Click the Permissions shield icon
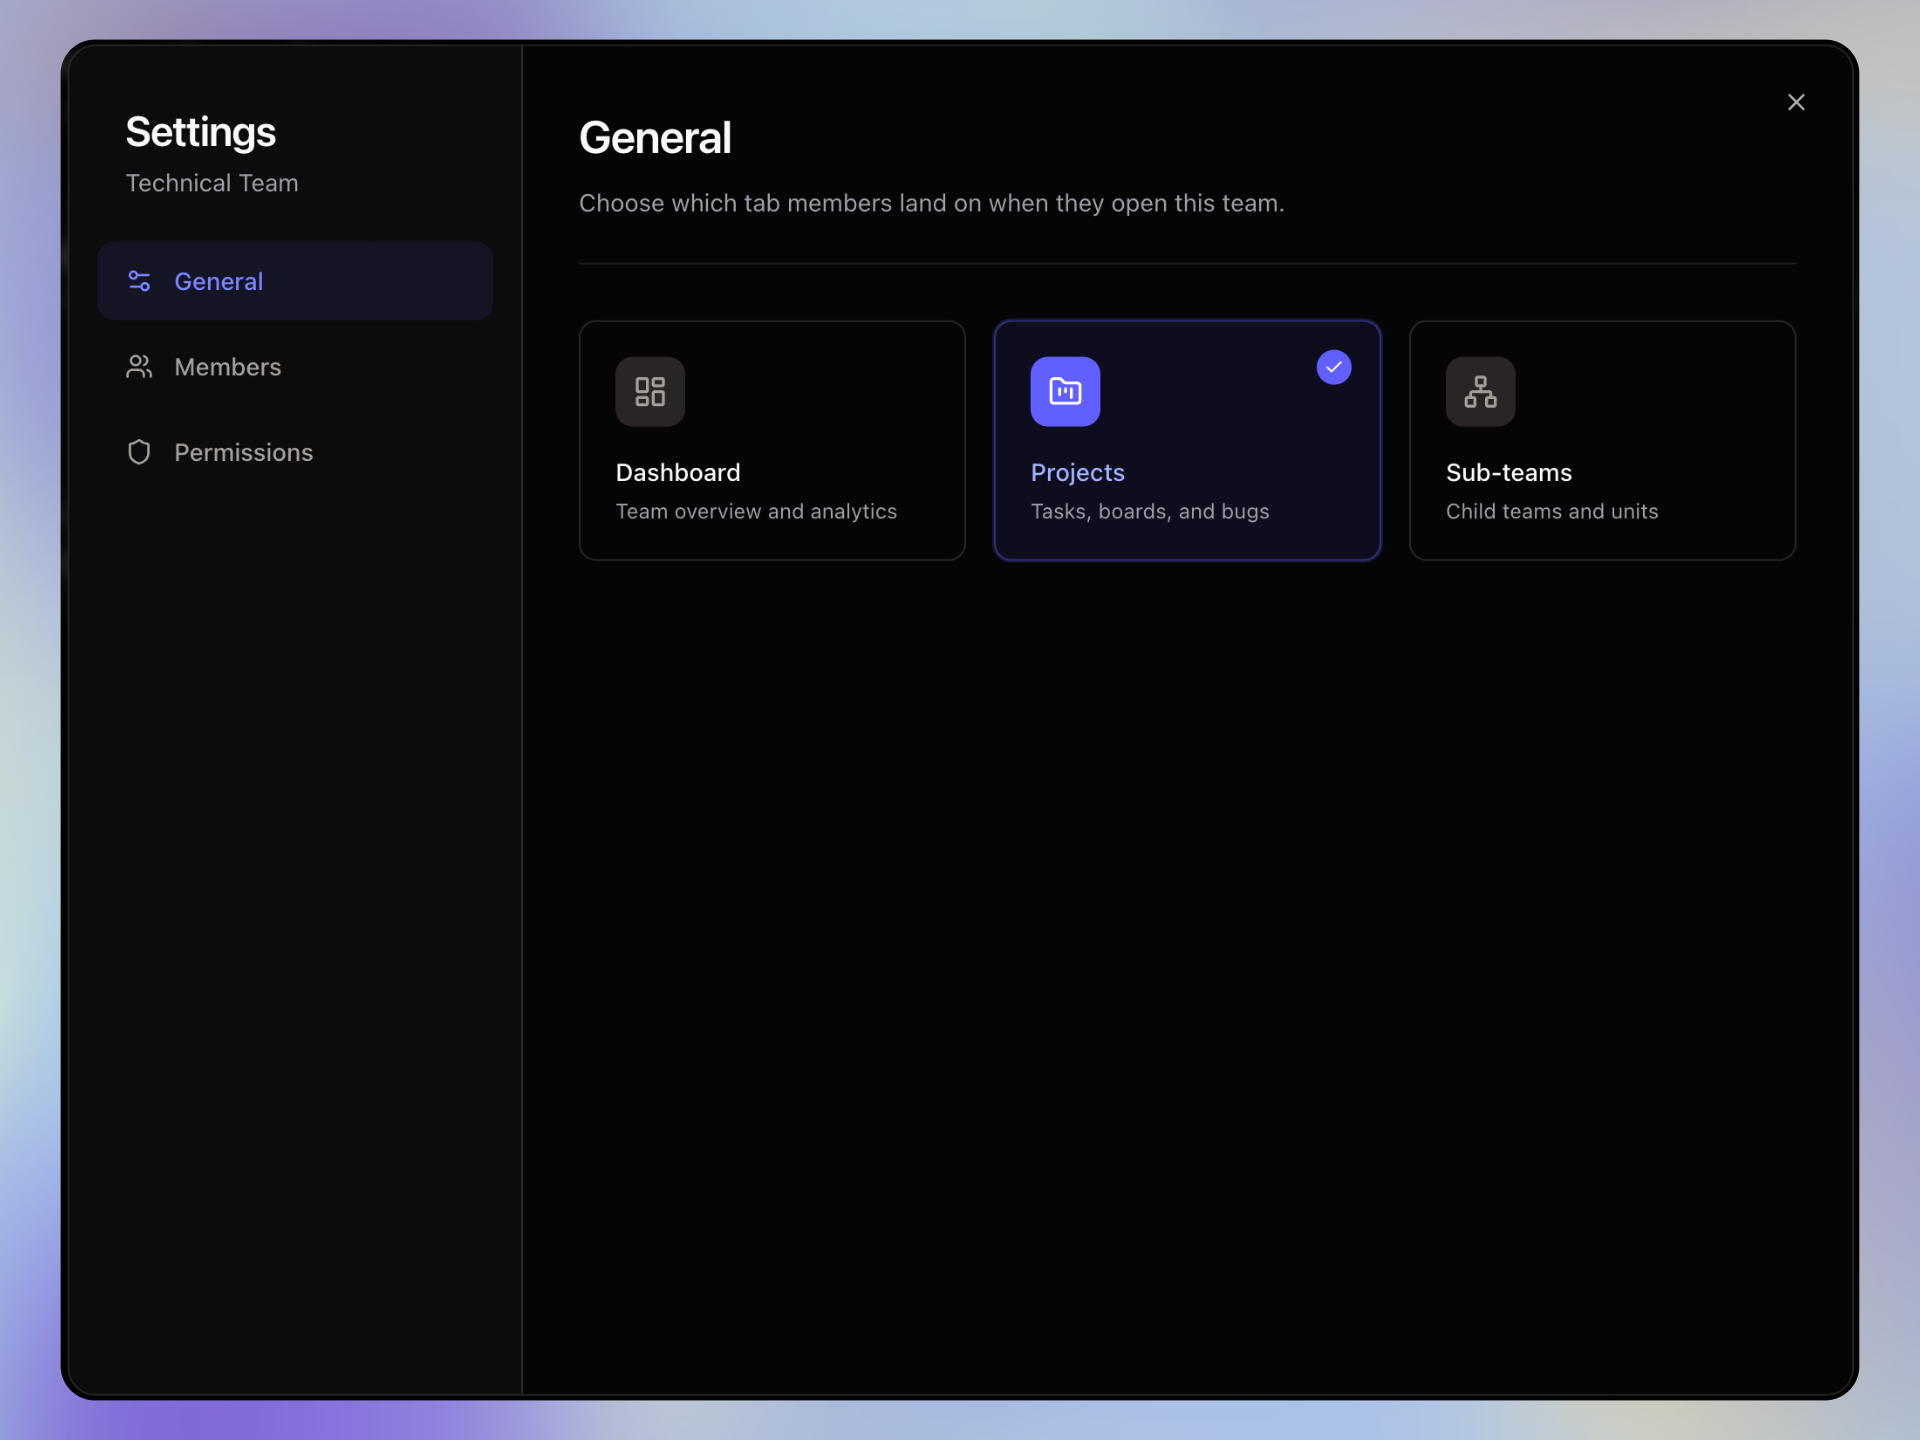 point(139,452)
